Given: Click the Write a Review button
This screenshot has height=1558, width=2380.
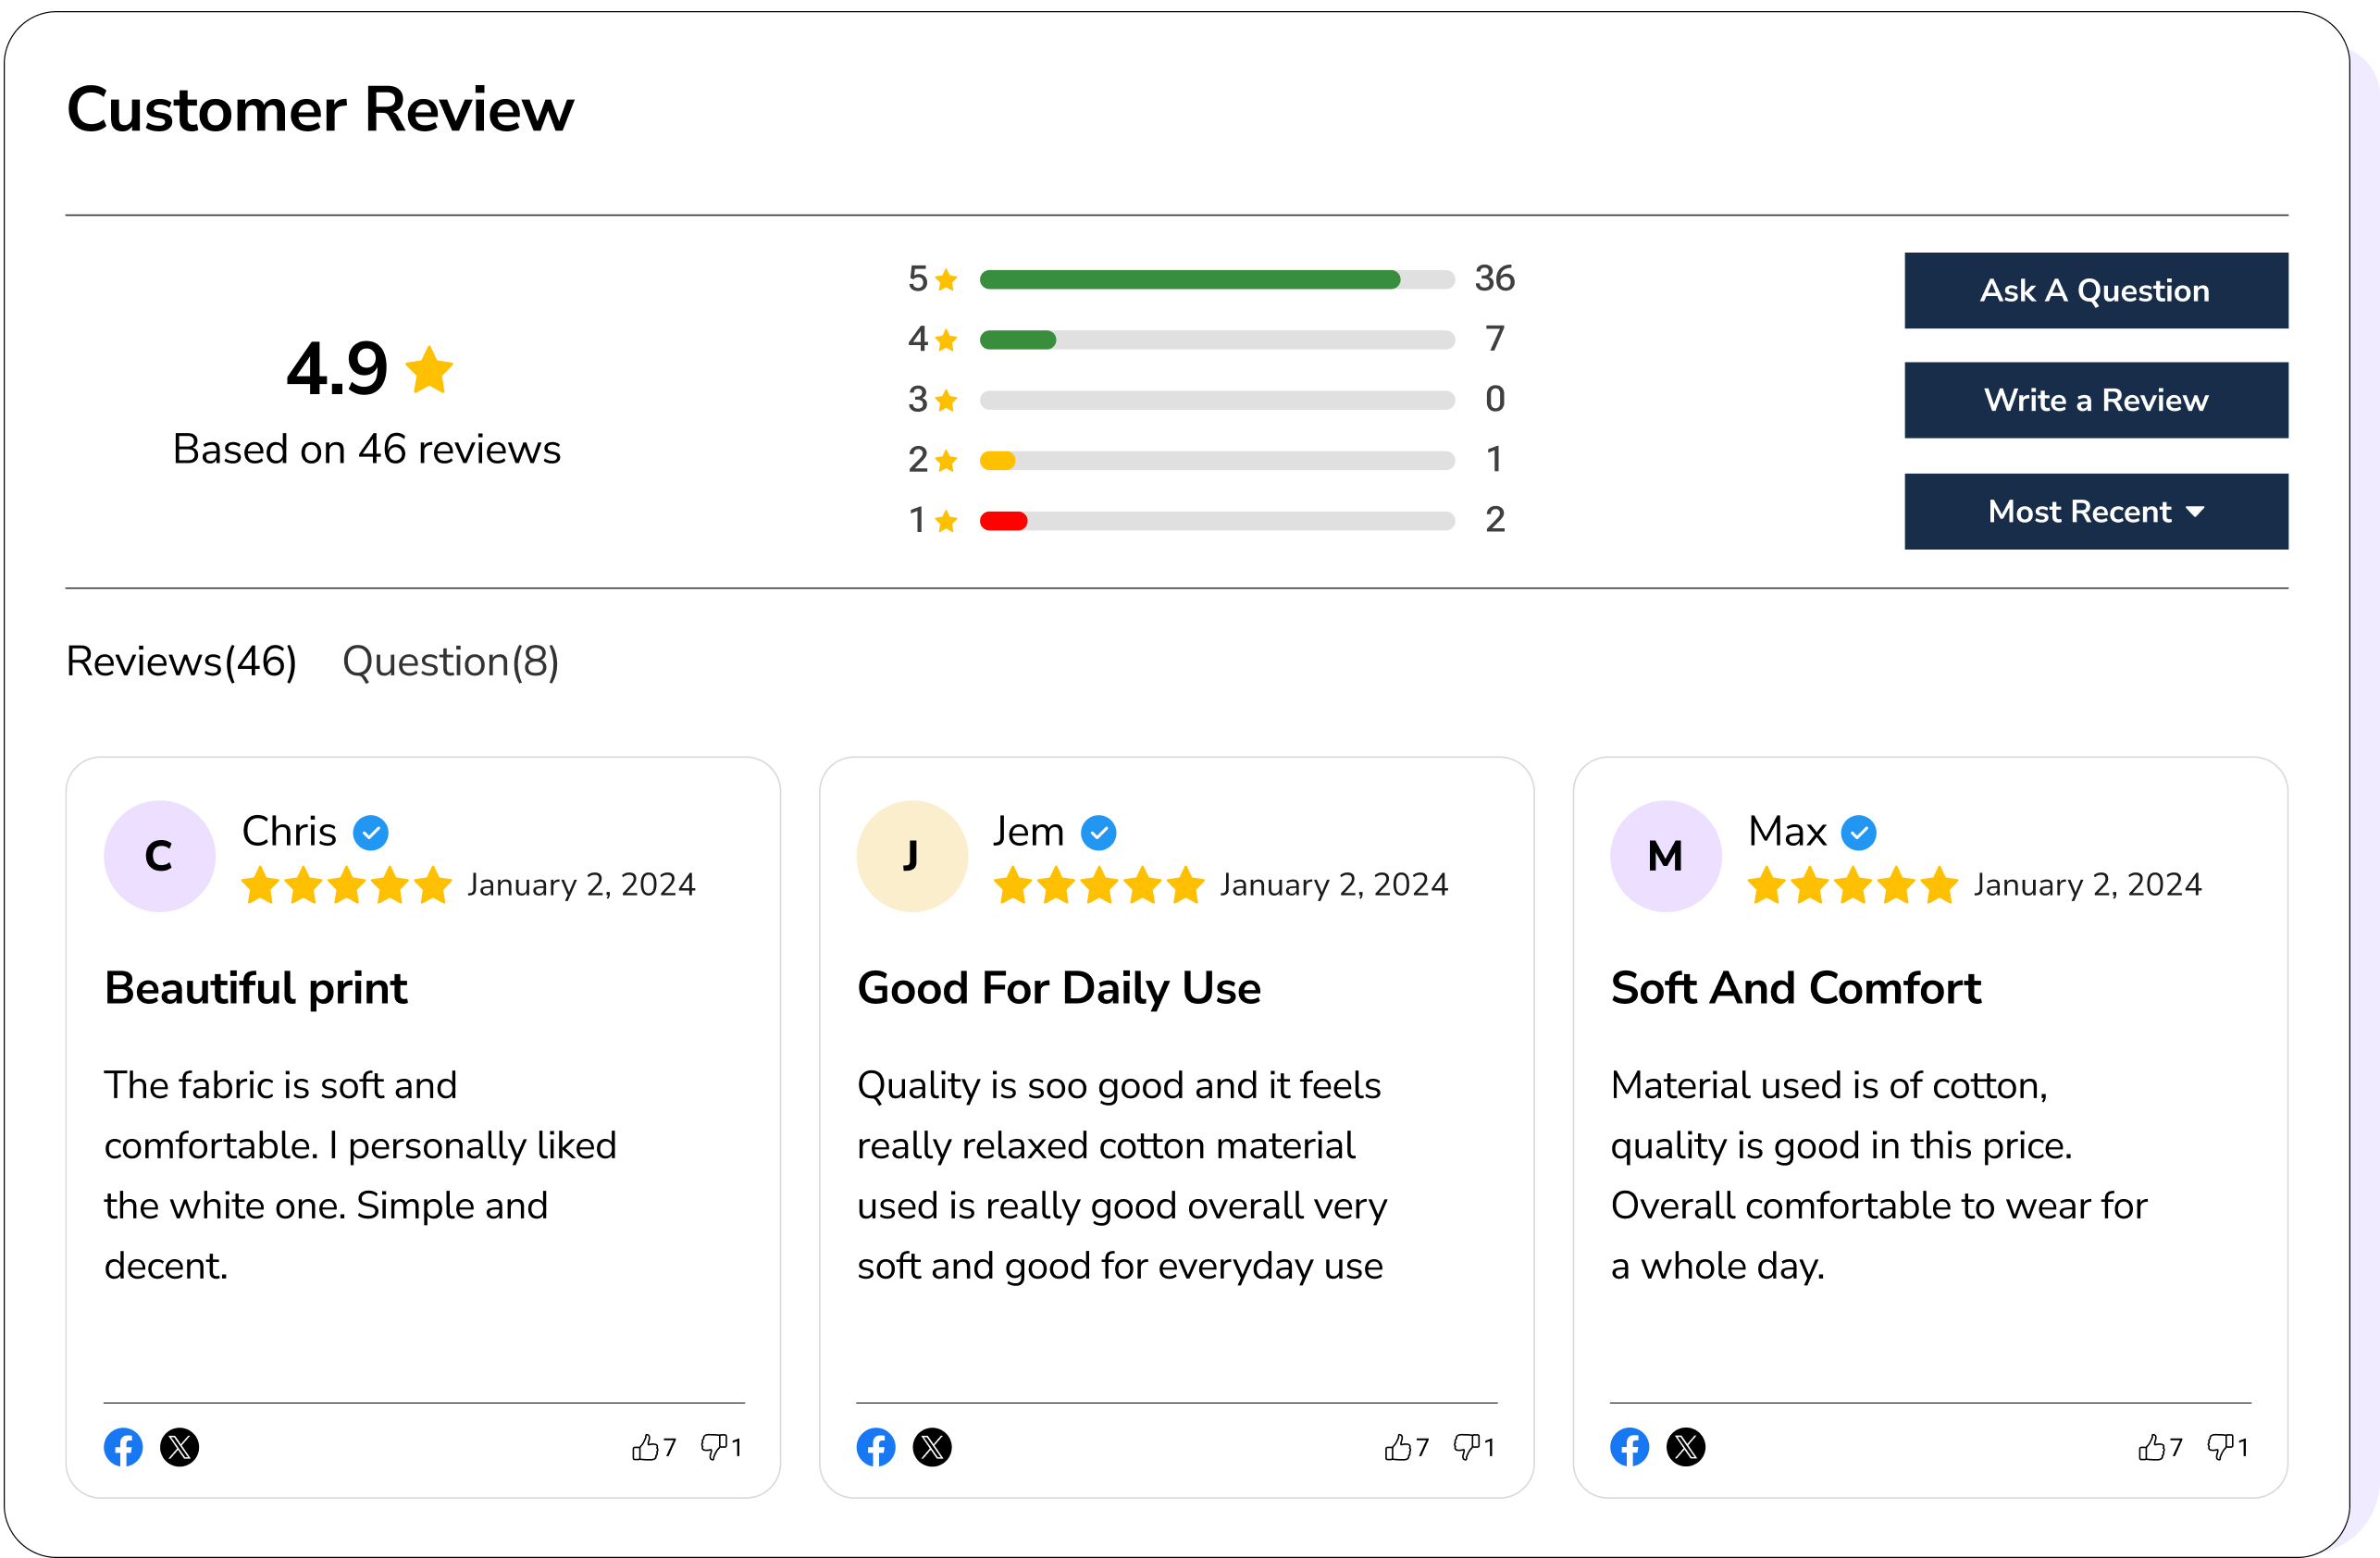Looking at the screenshot, I should tap(2096, 400).
